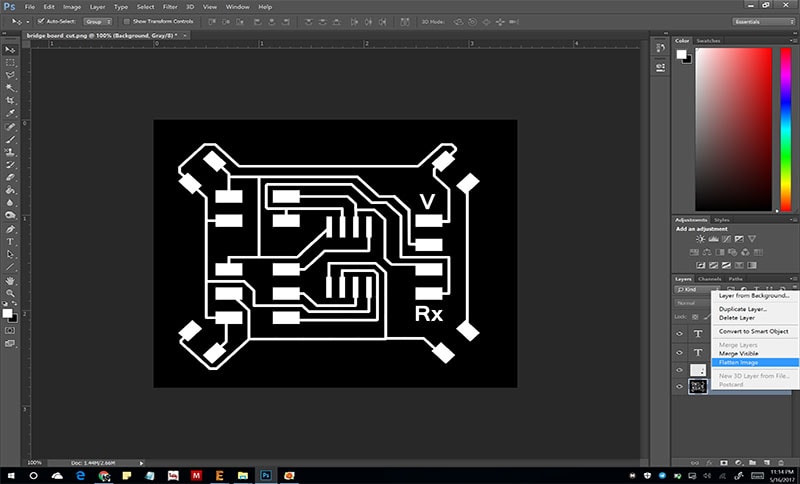Close the bridge board_cut.png document tab
Image resolution: width=800 pixels, height=484 pixels.
(185, 35)
